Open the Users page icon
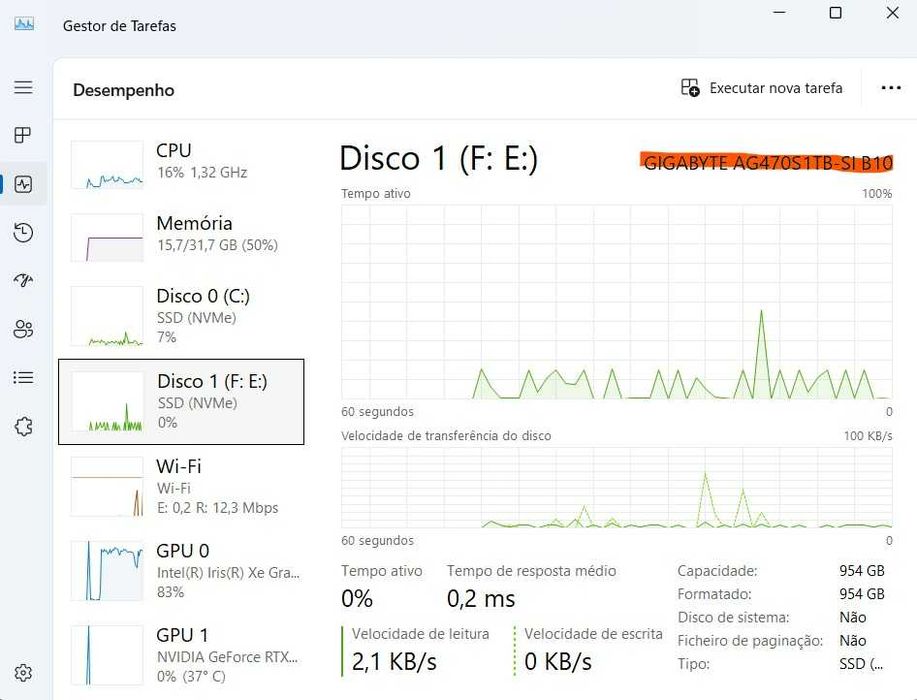This screenshot has height=700, width=917. tap(23, 329)
